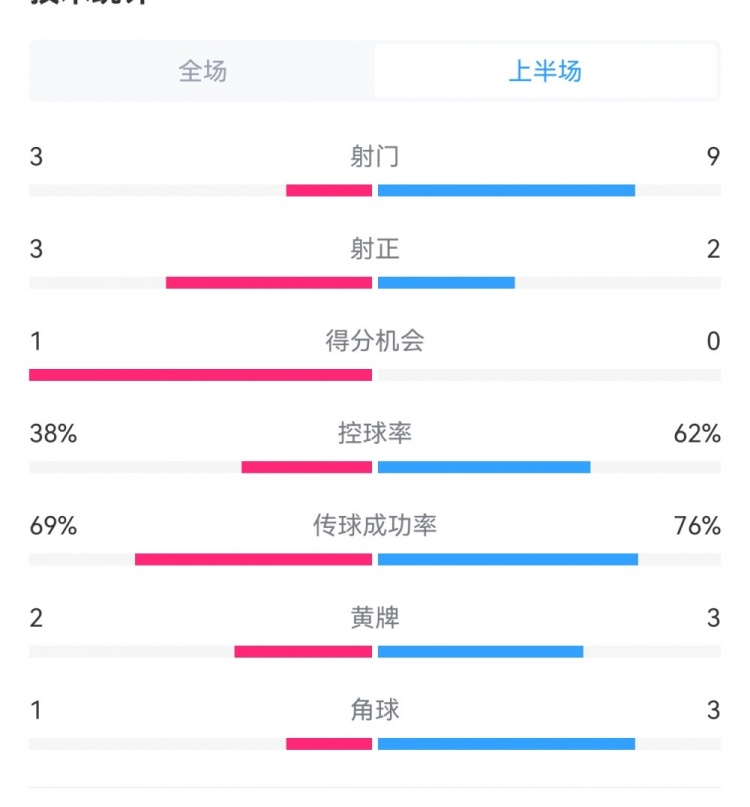Click the 射正 stat label

375,248
